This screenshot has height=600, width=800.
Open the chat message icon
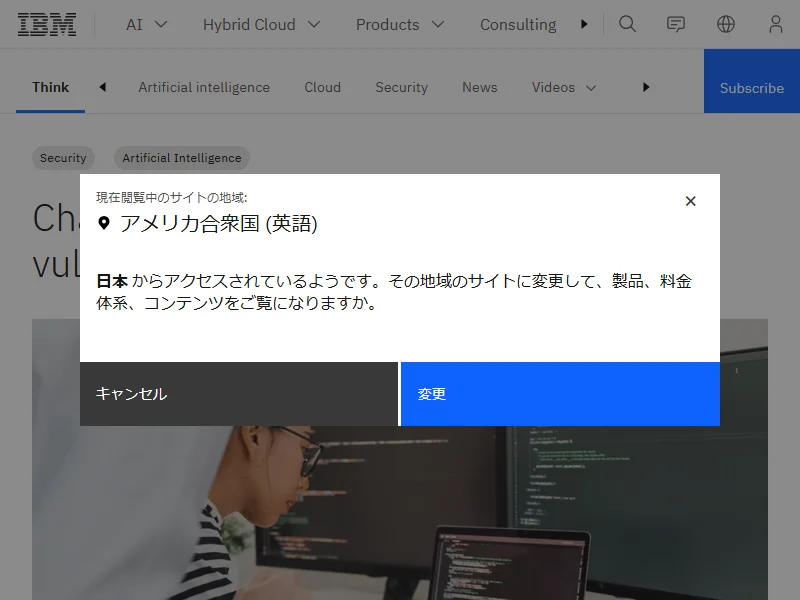[676, 24]
